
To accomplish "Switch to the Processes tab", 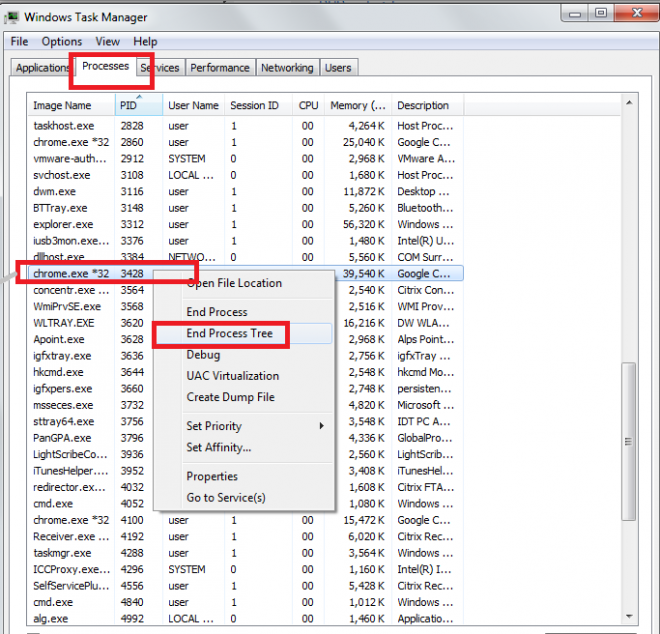I will click(105, 66).
